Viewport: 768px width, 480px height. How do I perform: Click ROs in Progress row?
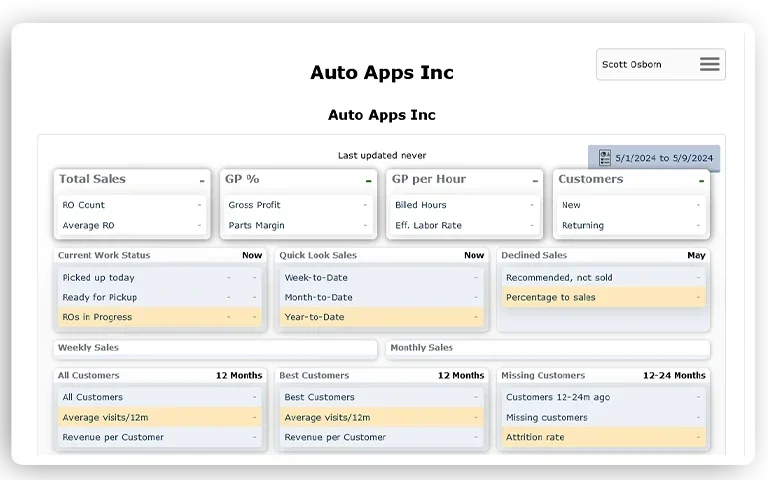(x=160, y=317)
